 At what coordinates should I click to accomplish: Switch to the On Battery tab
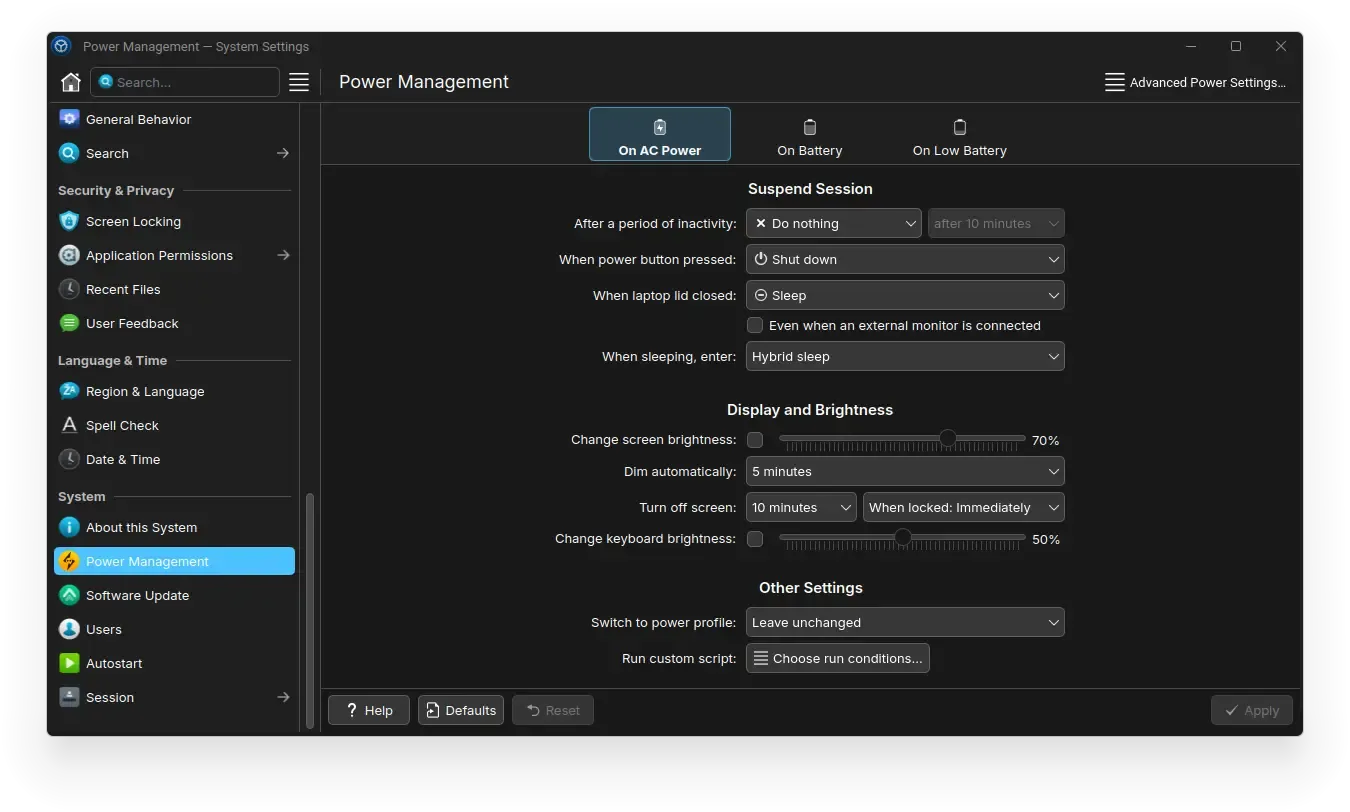[810, 134]
